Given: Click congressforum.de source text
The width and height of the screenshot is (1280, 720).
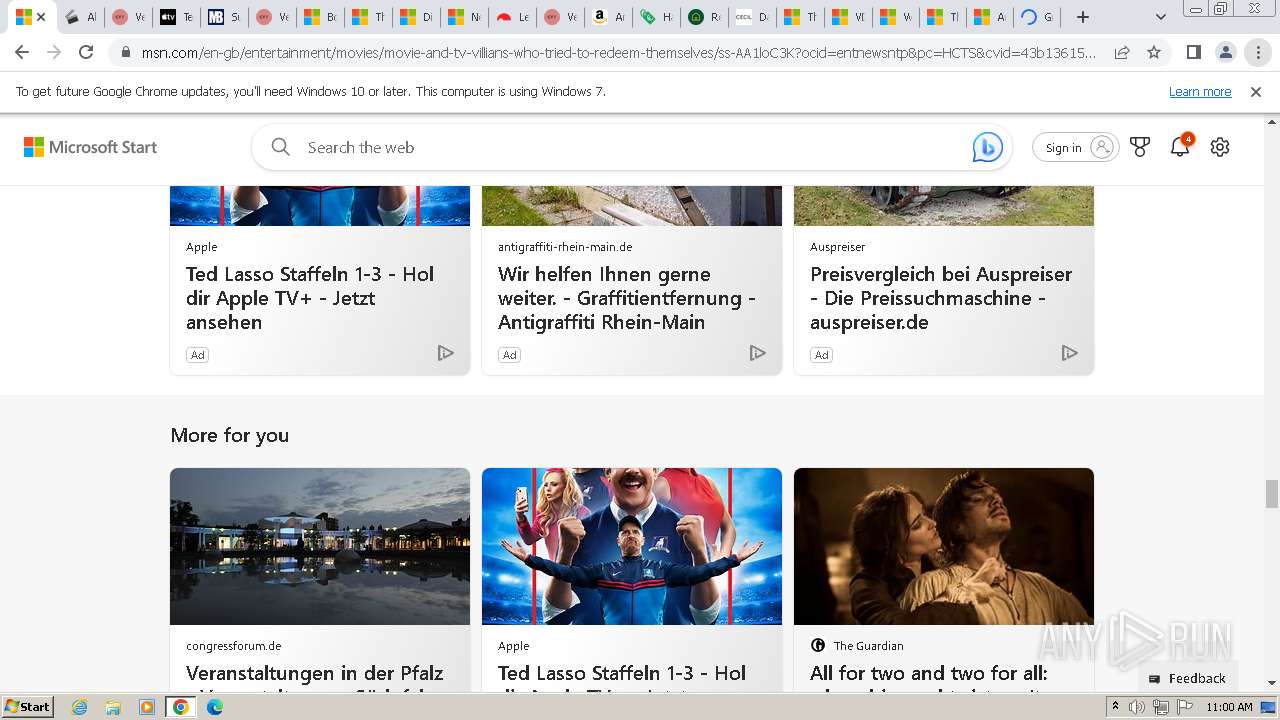Looking at the screenshot, I should (234, 646).
